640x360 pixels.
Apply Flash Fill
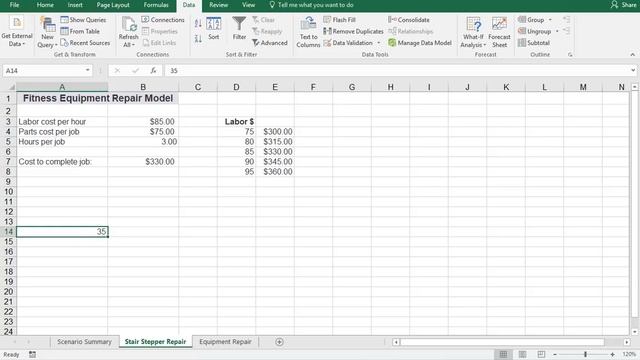[340, 20]
